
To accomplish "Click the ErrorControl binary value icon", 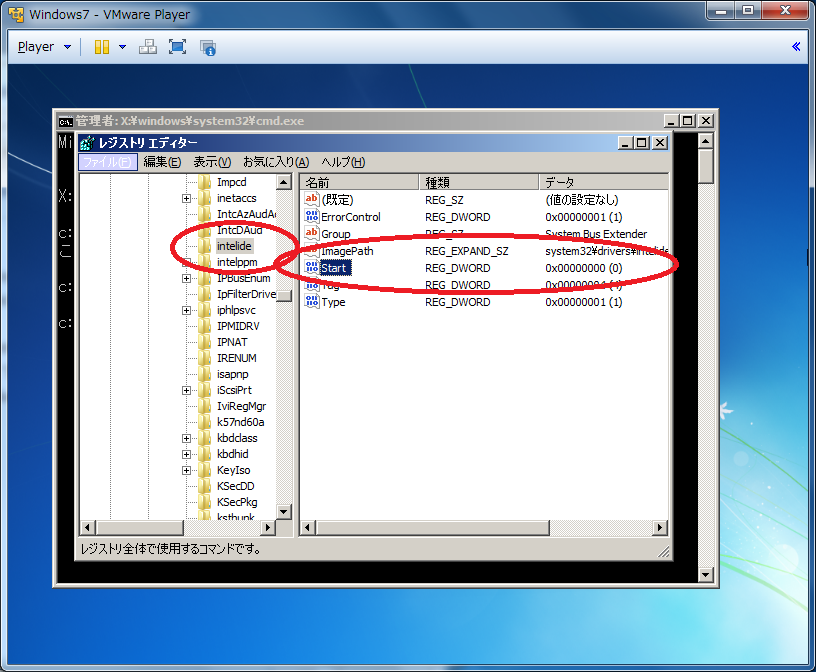I will click(312, 217).
